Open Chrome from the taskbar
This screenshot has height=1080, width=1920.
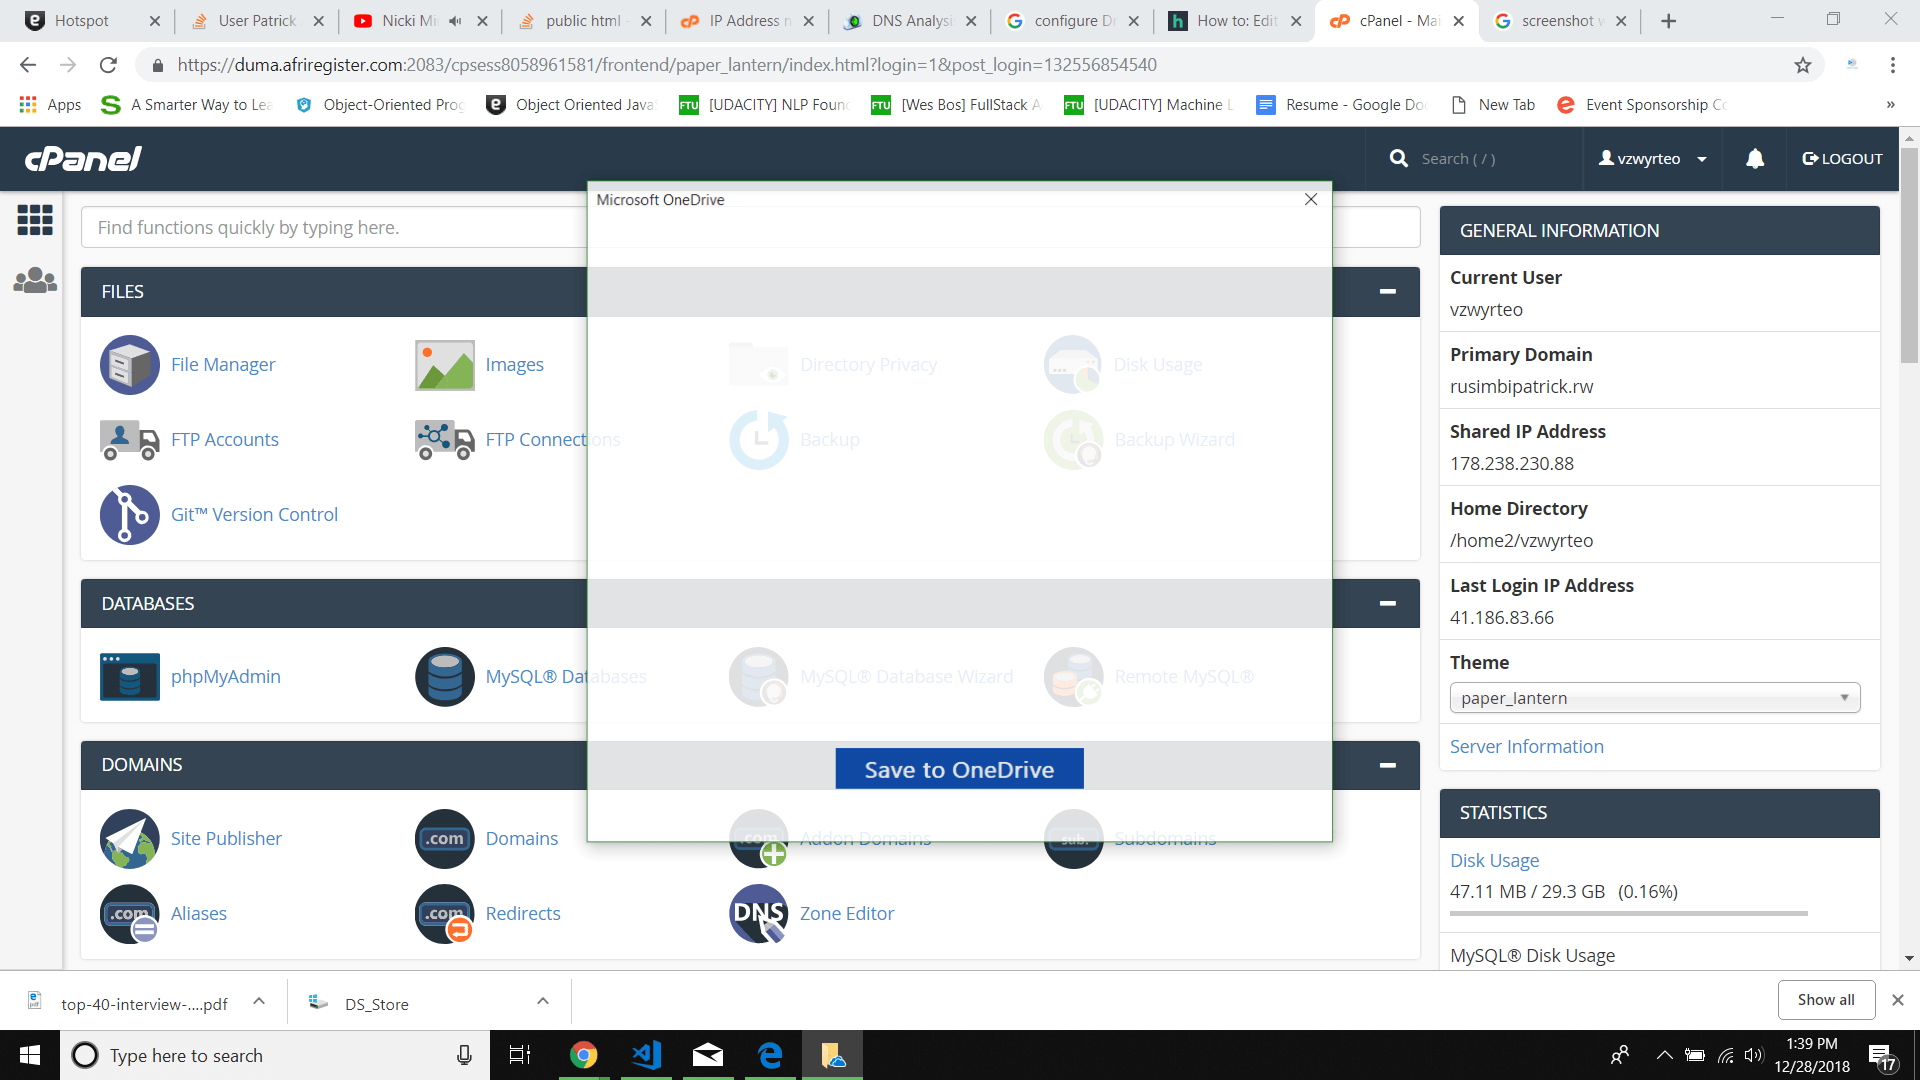coord(583,1055)
